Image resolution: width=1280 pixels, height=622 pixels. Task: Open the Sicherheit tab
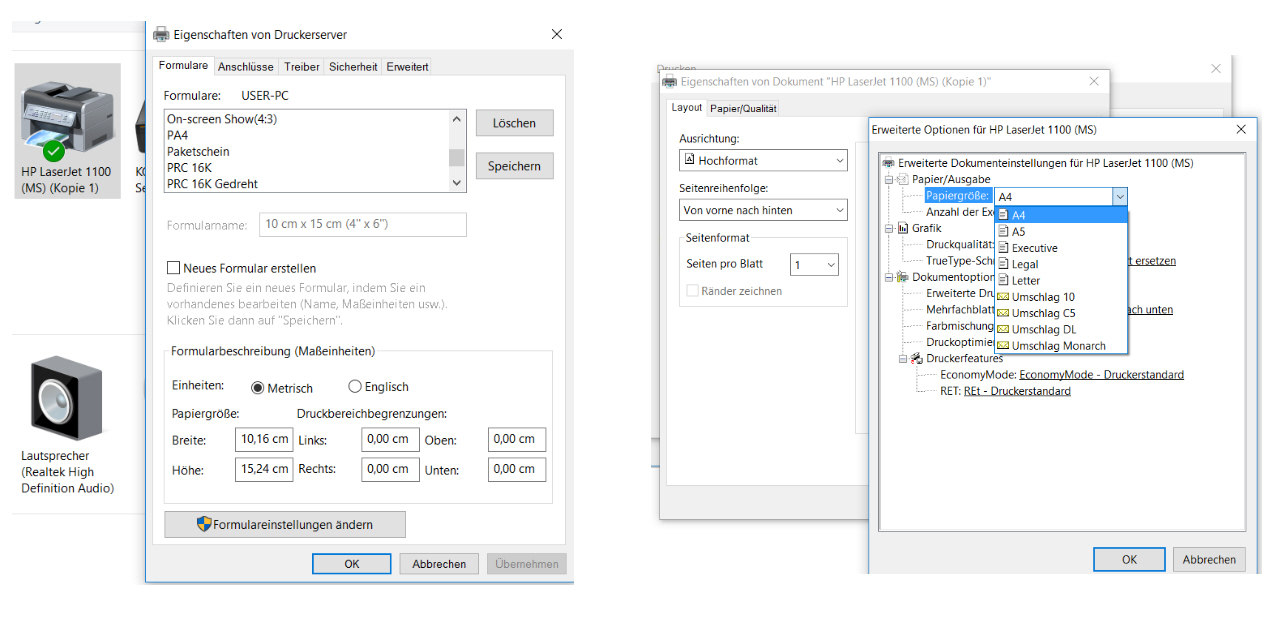coord(353,67)
